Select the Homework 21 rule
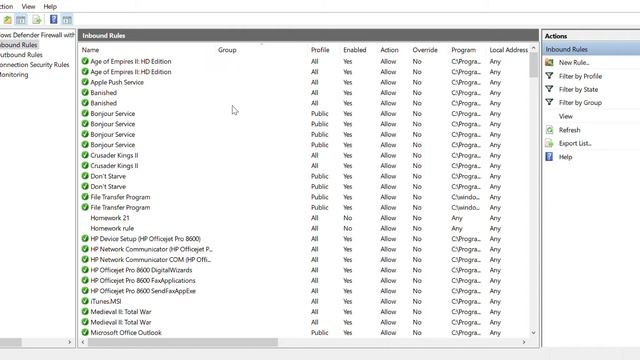640x360 pixels. [x=110, y=218]
